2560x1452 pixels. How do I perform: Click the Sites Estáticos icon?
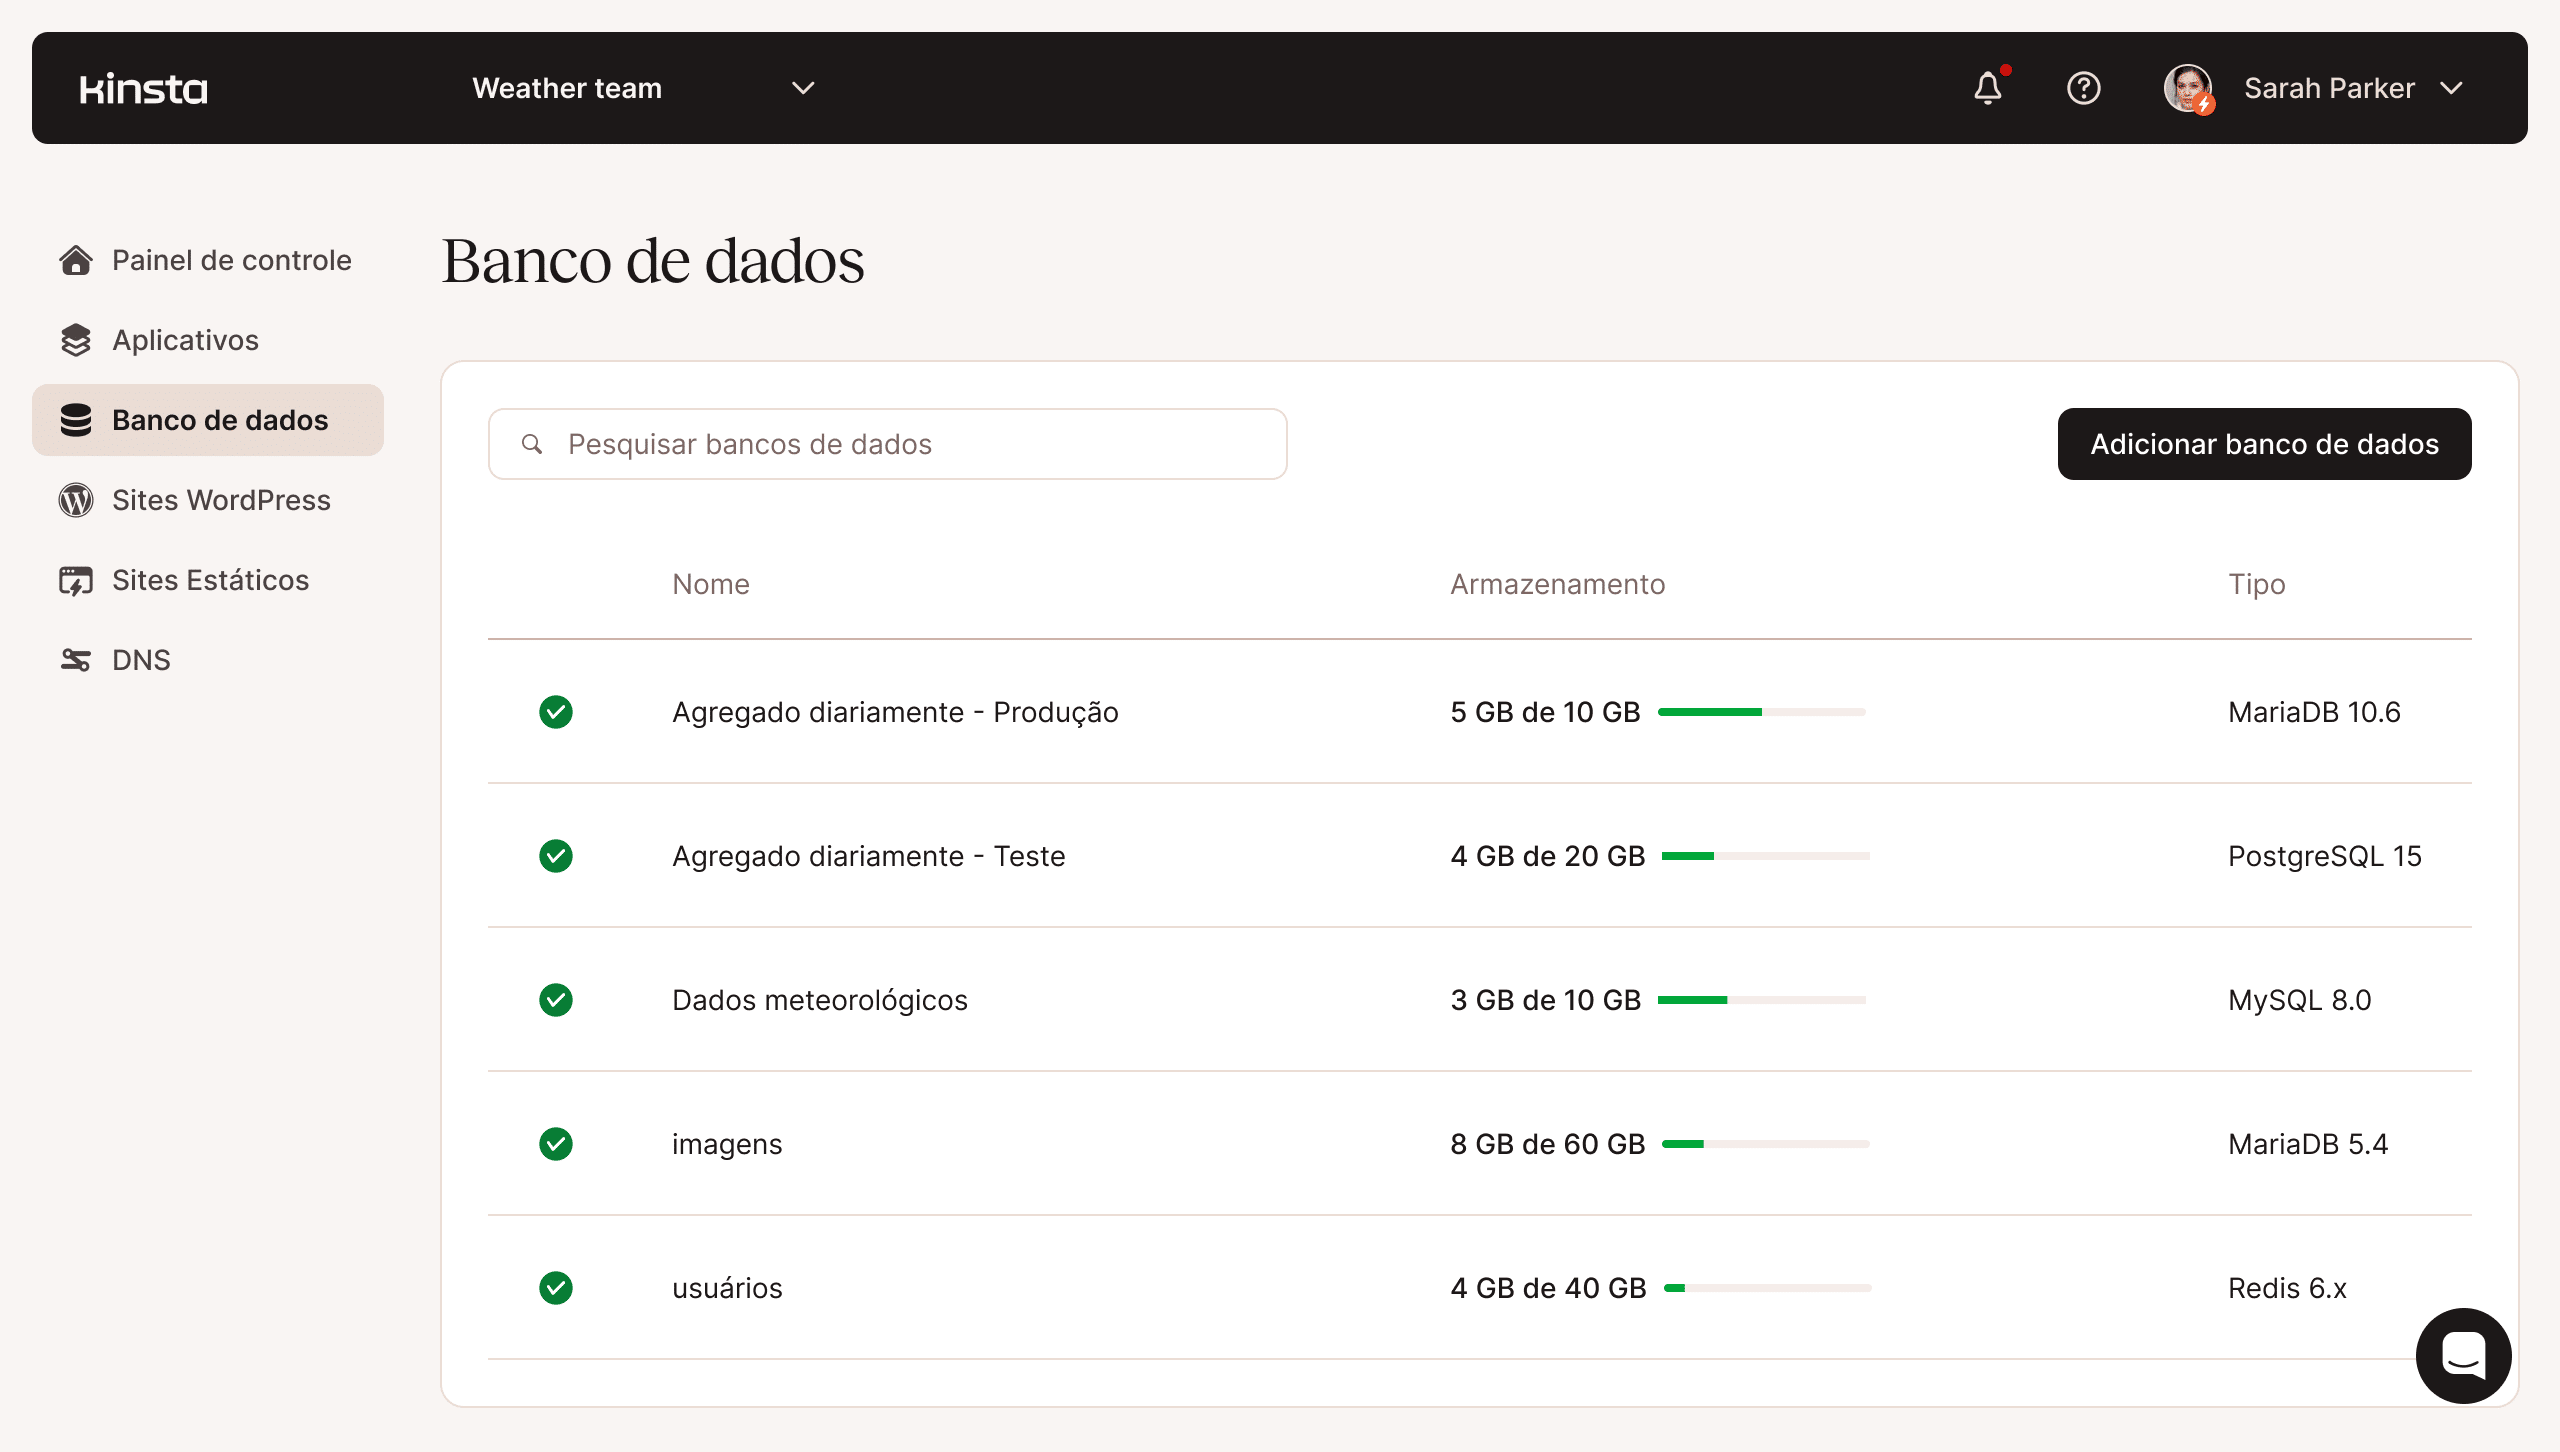tap(76, 580)
